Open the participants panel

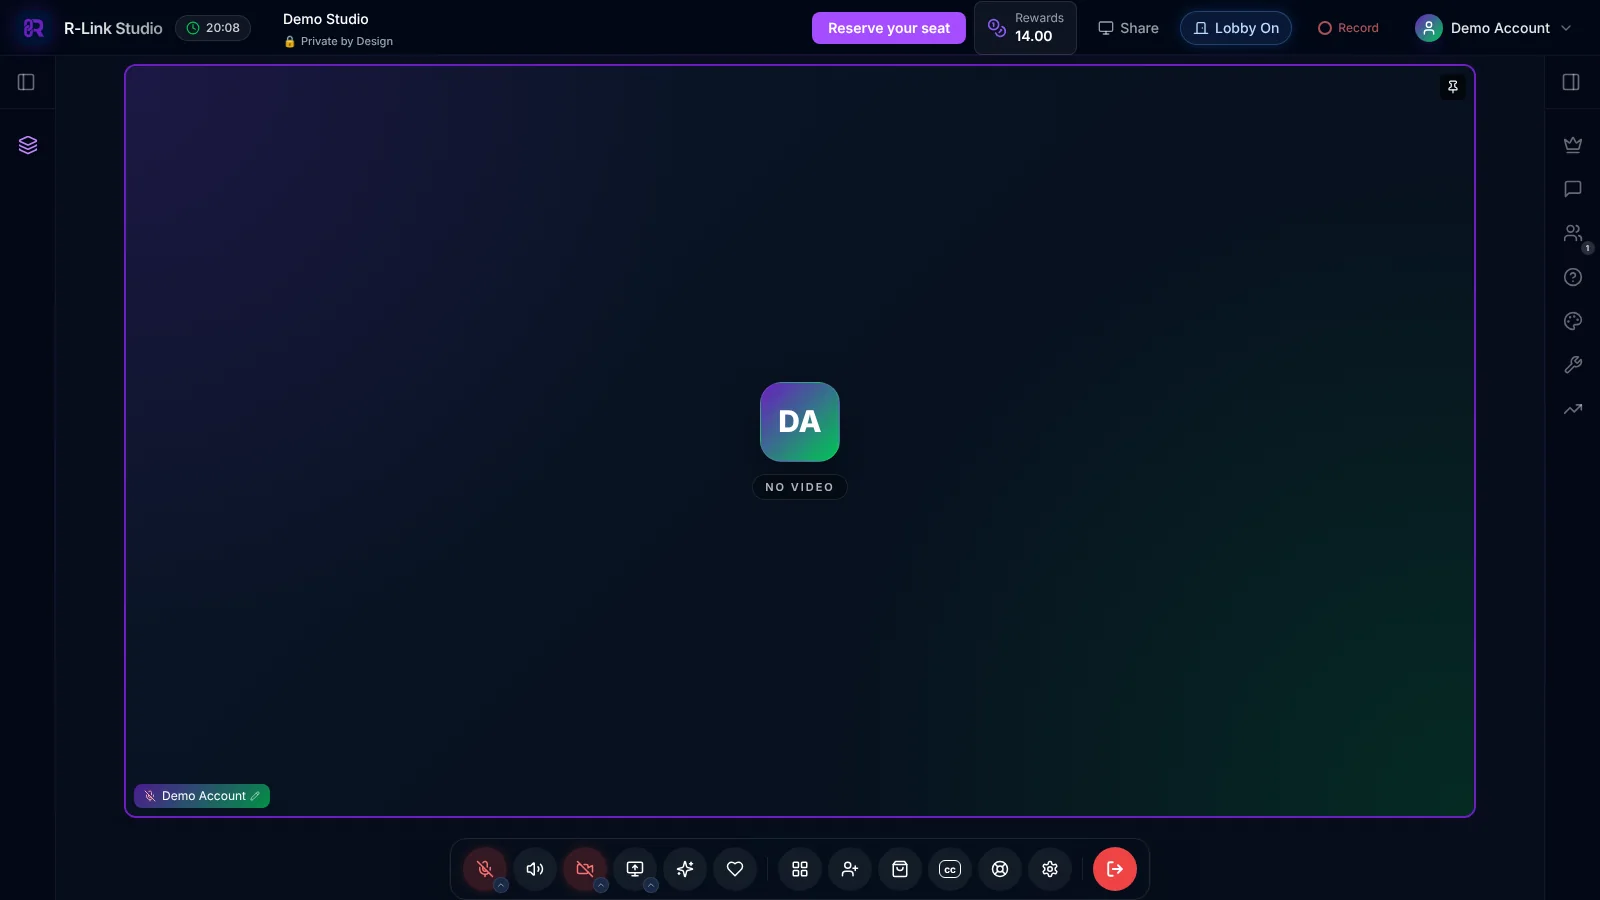[1573, 233]
